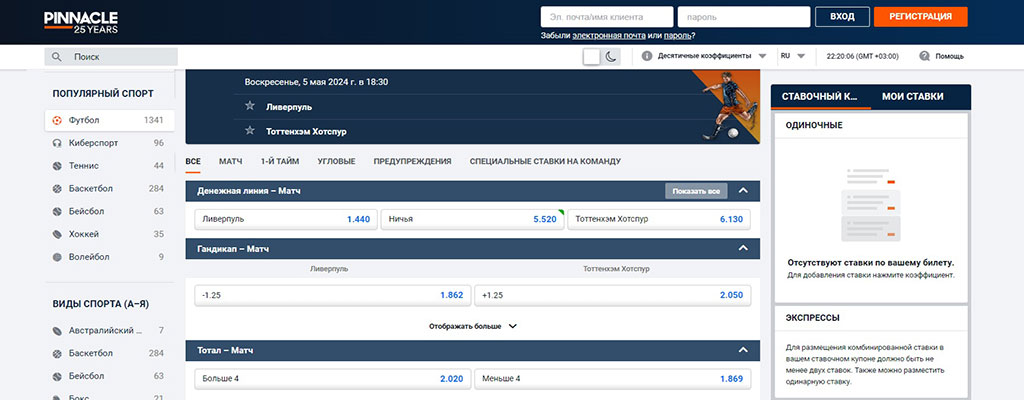This screenshot has height=400, width=1024.
Task: Open the Десятичные коэффициенты dropdown
Action: 712,56
